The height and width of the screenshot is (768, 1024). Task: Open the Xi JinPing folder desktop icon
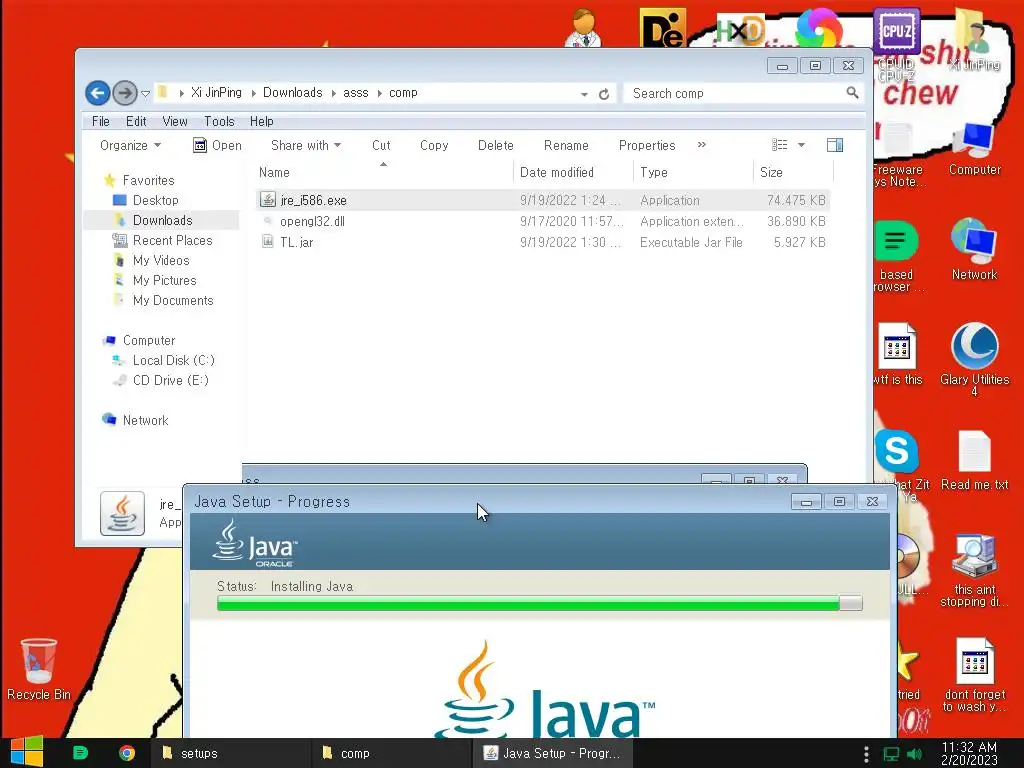coord(974,39)
